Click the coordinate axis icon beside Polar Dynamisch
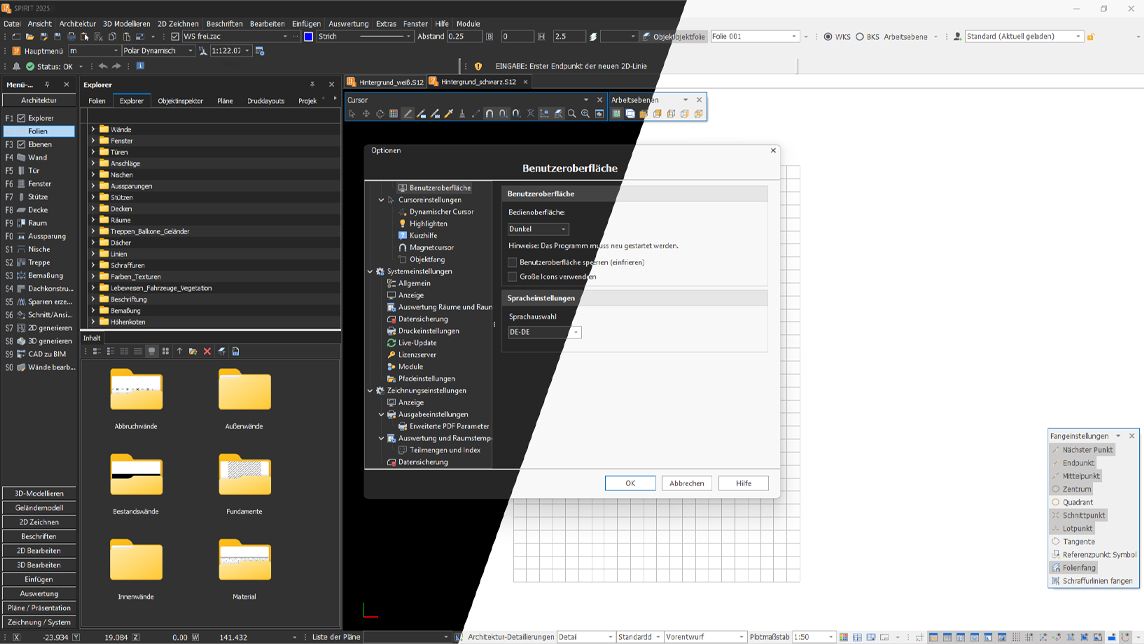Screen dimensions: 1144x644 tap(203, 51)
